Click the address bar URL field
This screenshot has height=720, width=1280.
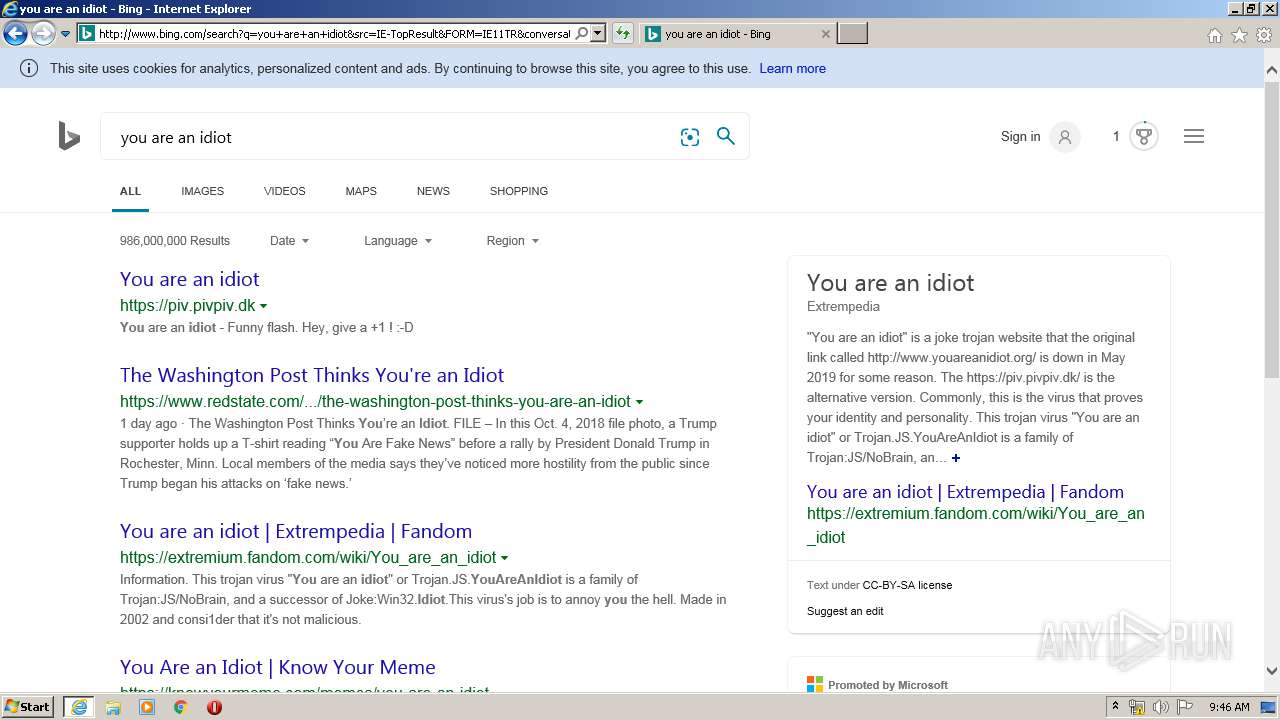coord(334,34)
